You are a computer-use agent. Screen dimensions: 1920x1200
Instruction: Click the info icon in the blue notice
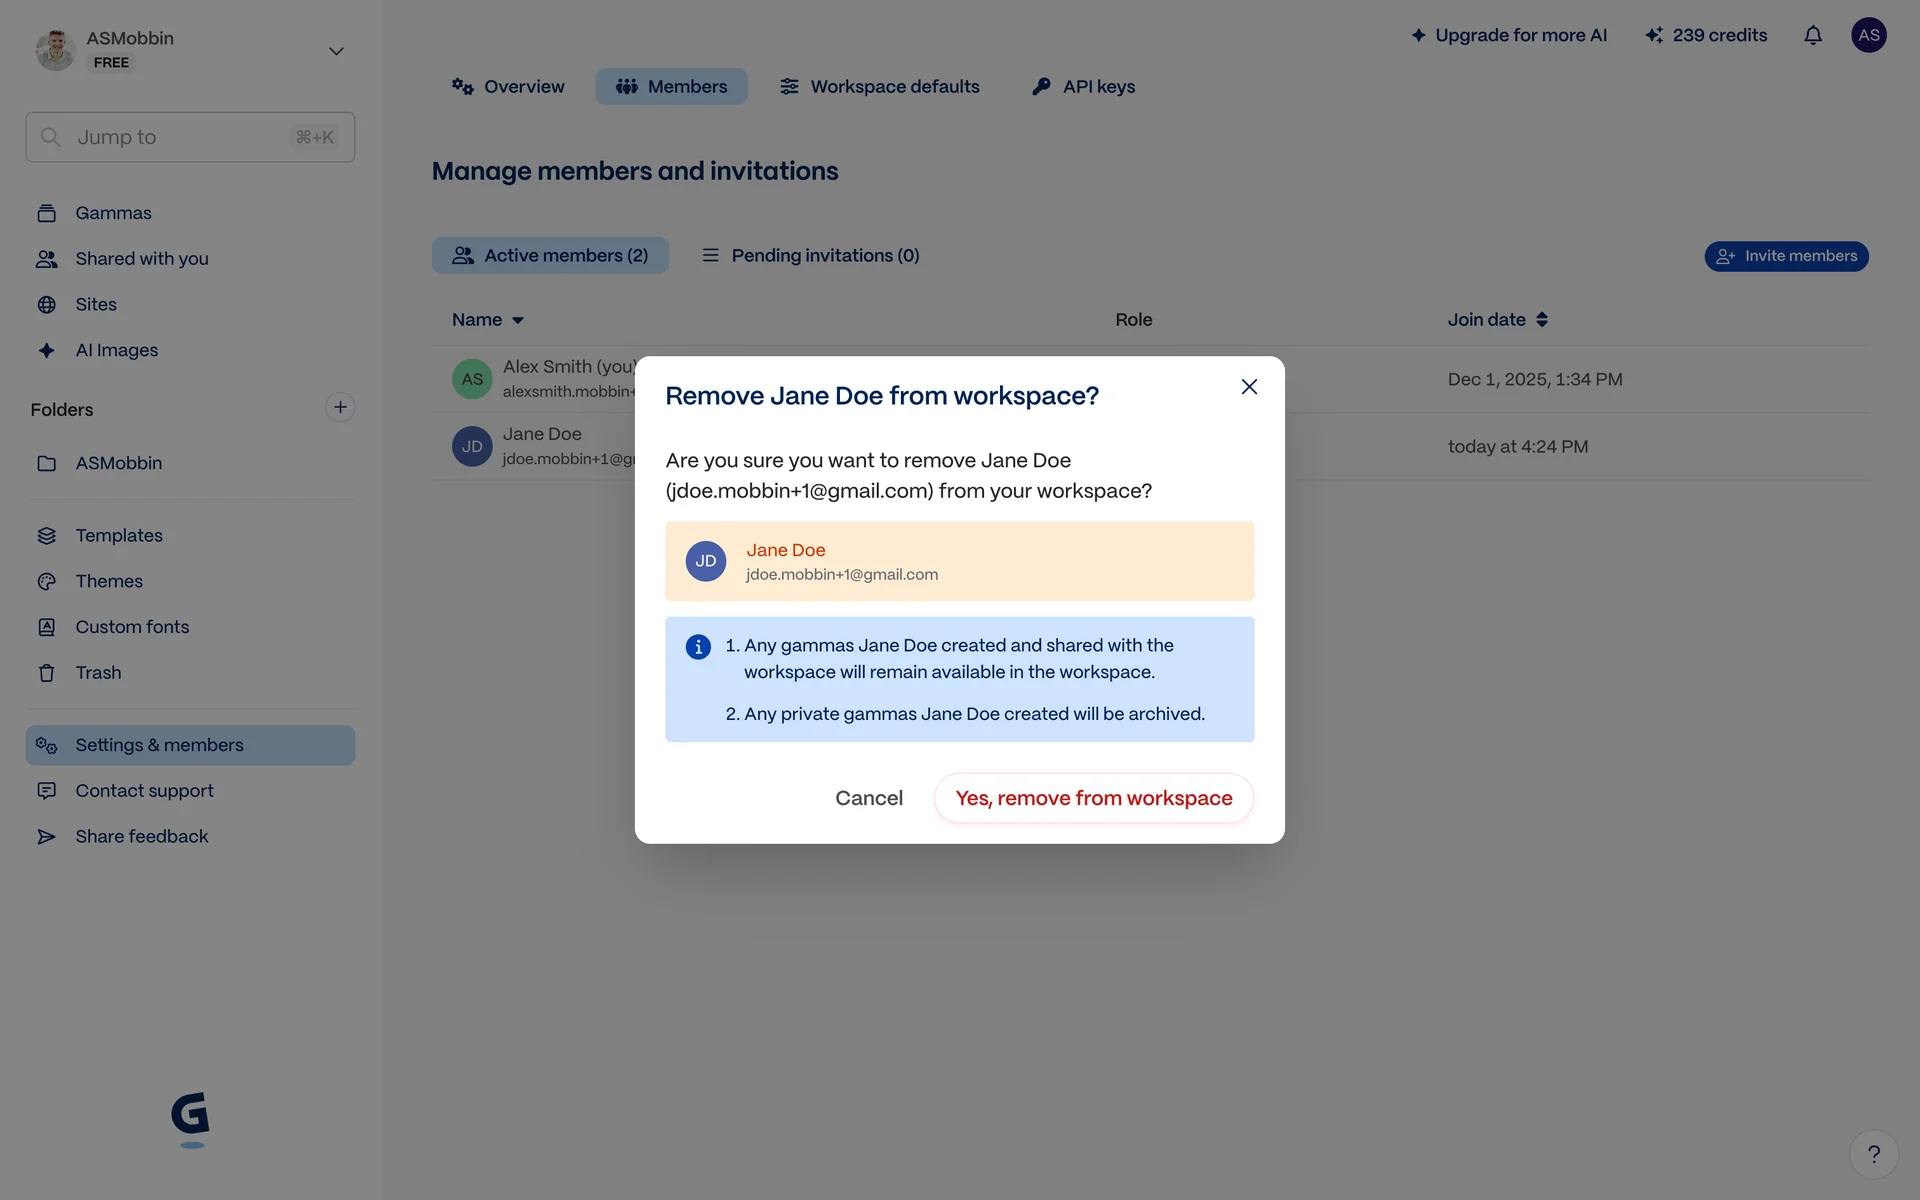pyautogui.click(x=698, y=647)
